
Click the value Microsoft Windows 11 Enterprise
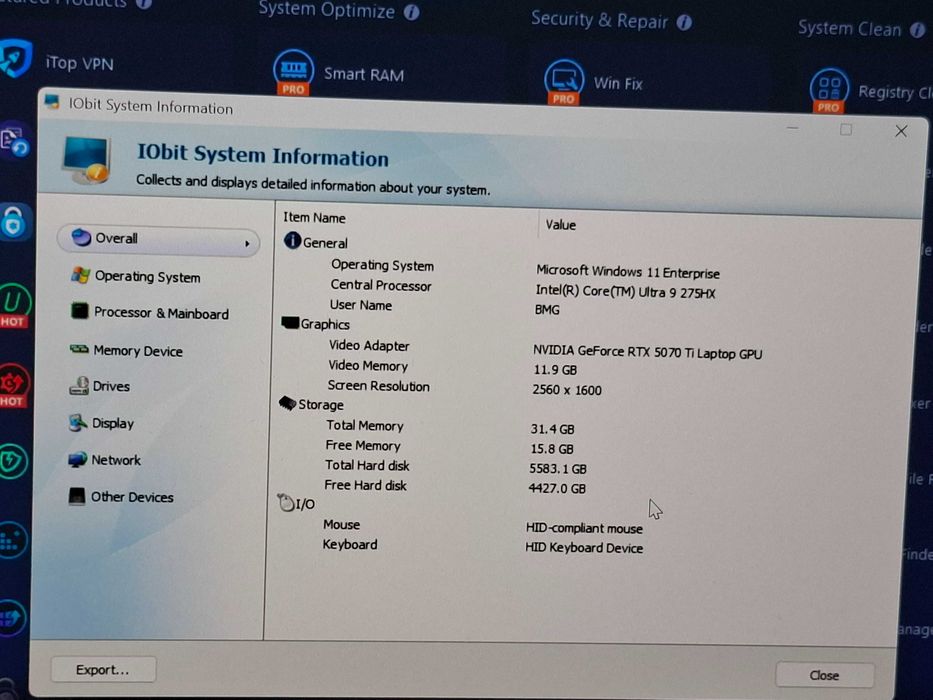(x=628, y=272)
